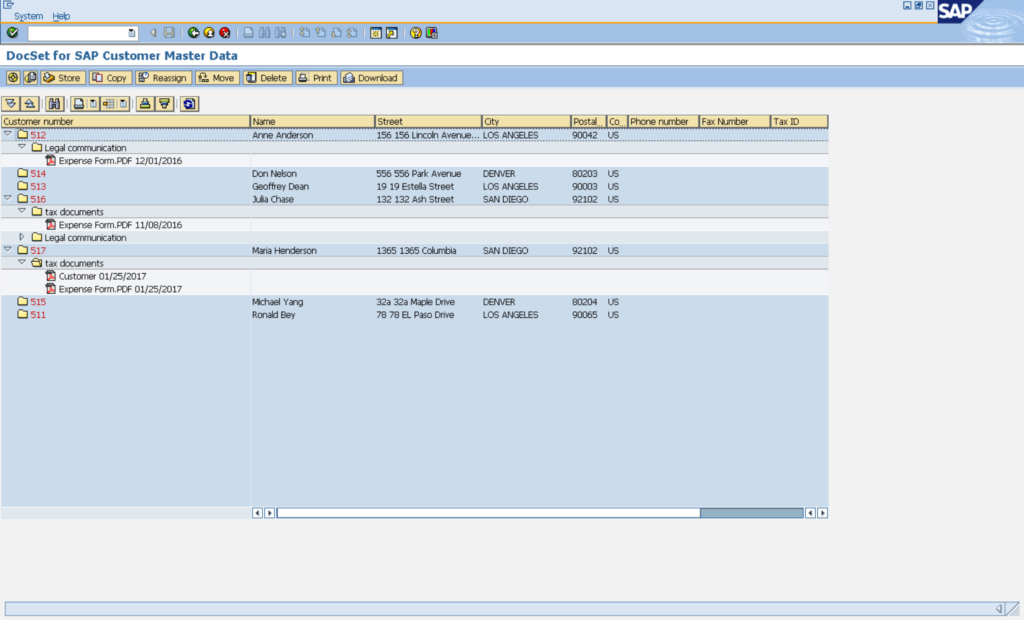Click the Reassign button

point(162,78)
